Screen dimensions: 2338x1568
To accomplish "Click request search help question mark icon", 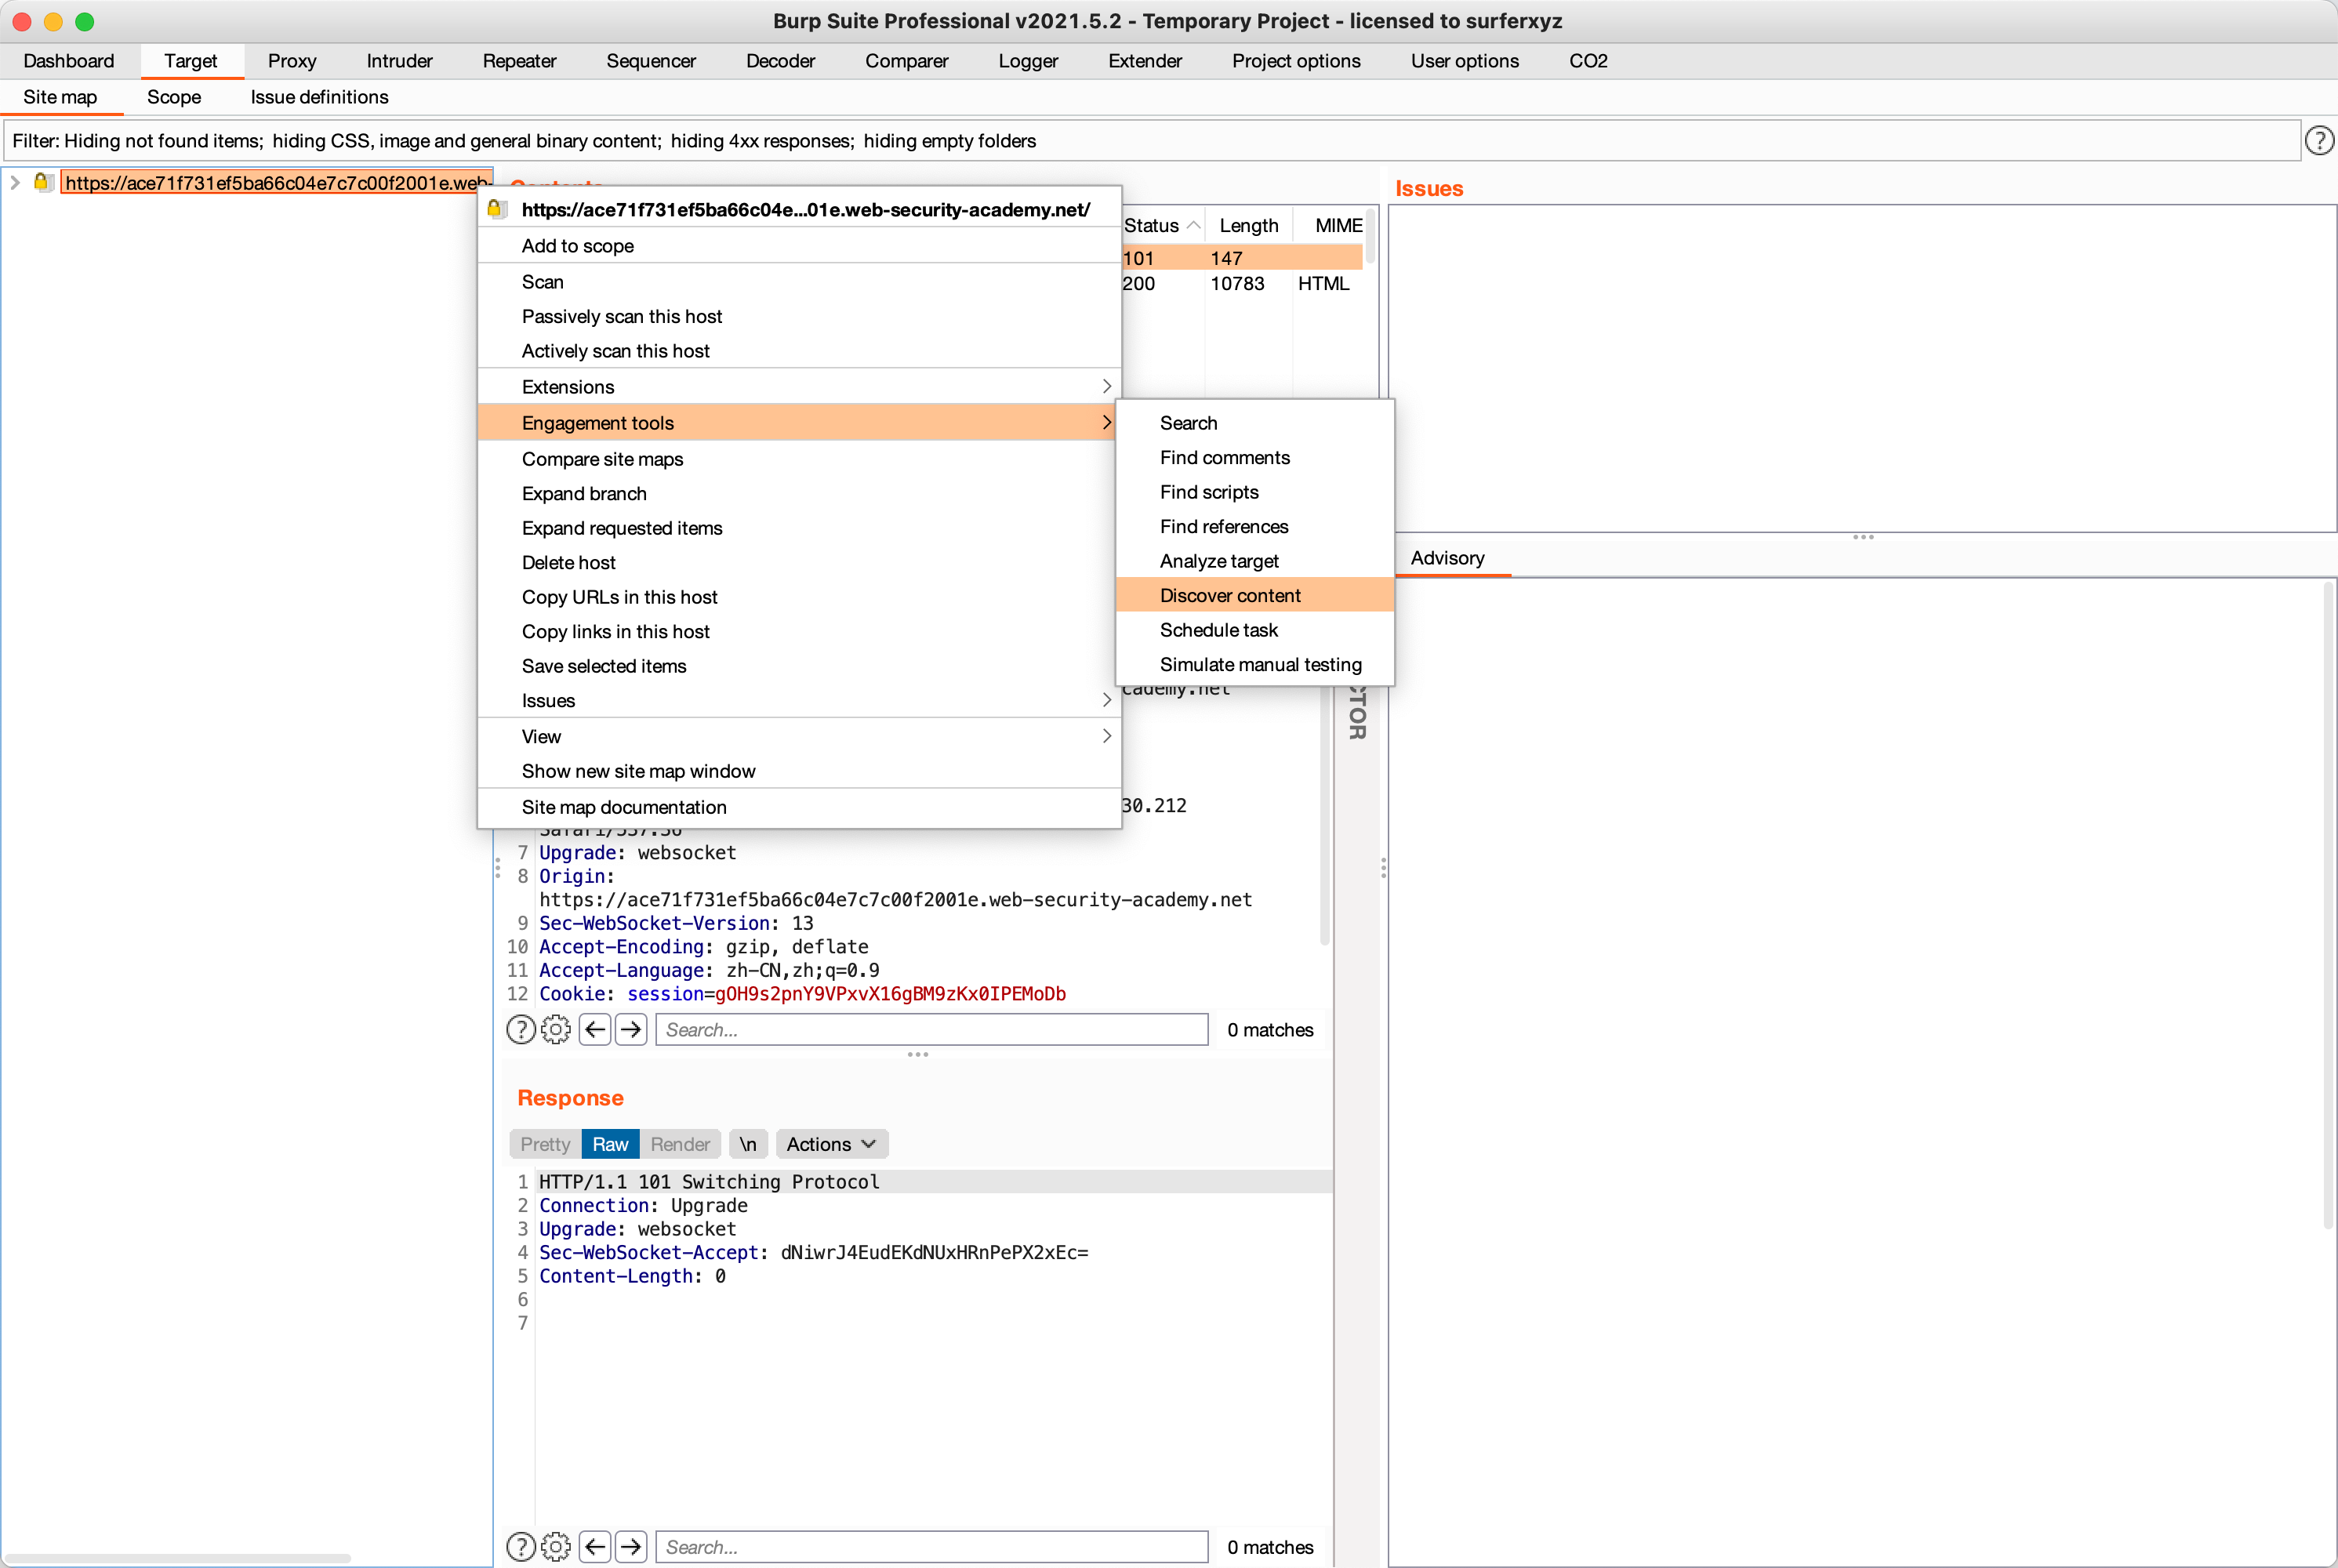I will coord(521,1029).
